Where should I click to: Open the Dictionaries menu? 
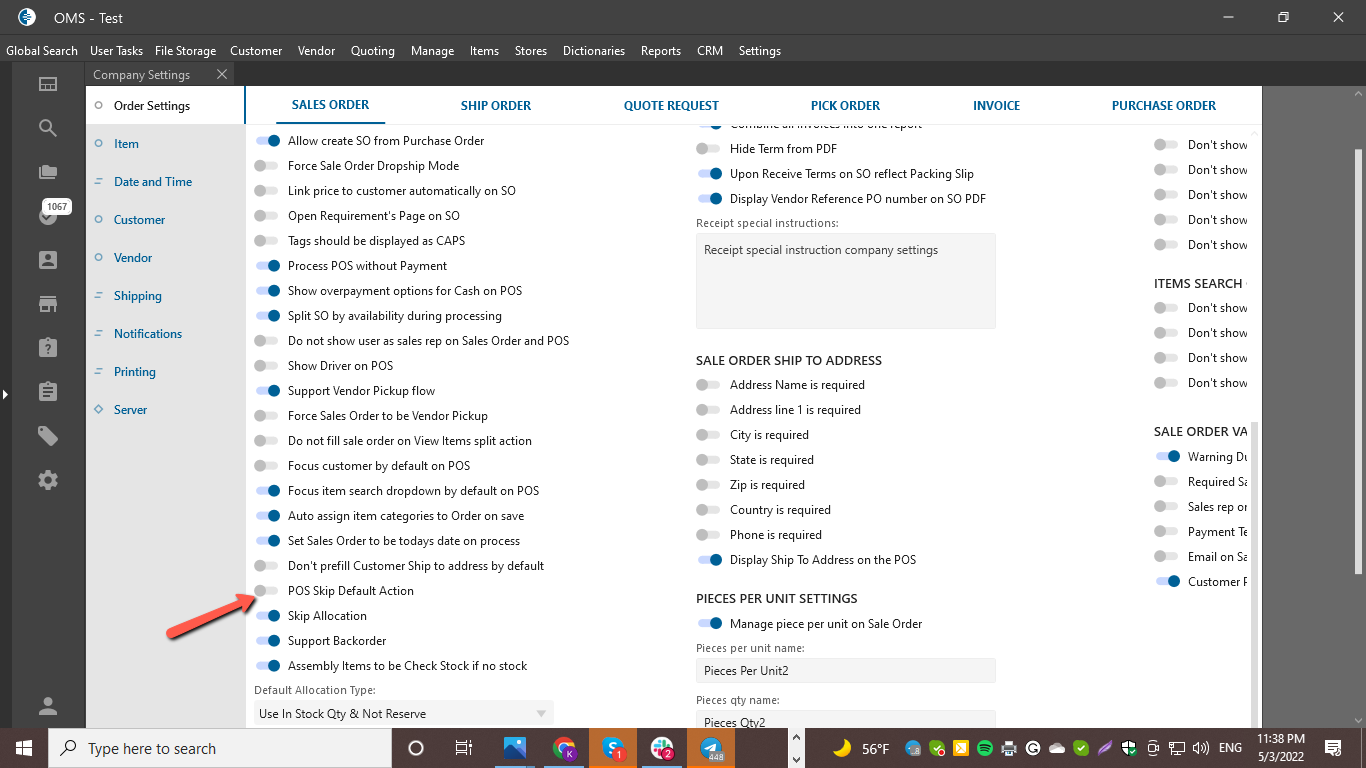pos(593,51)
